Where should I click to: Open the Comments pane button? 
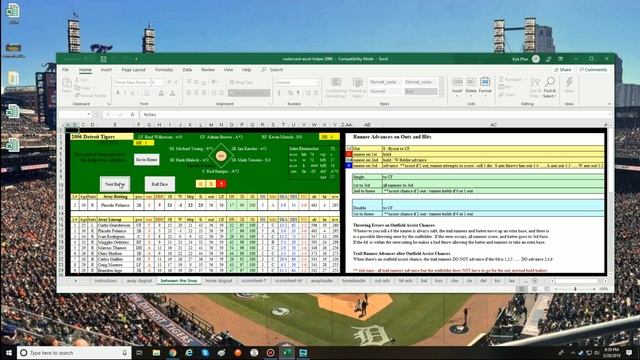pyautogui.click(x=593, y=70)
